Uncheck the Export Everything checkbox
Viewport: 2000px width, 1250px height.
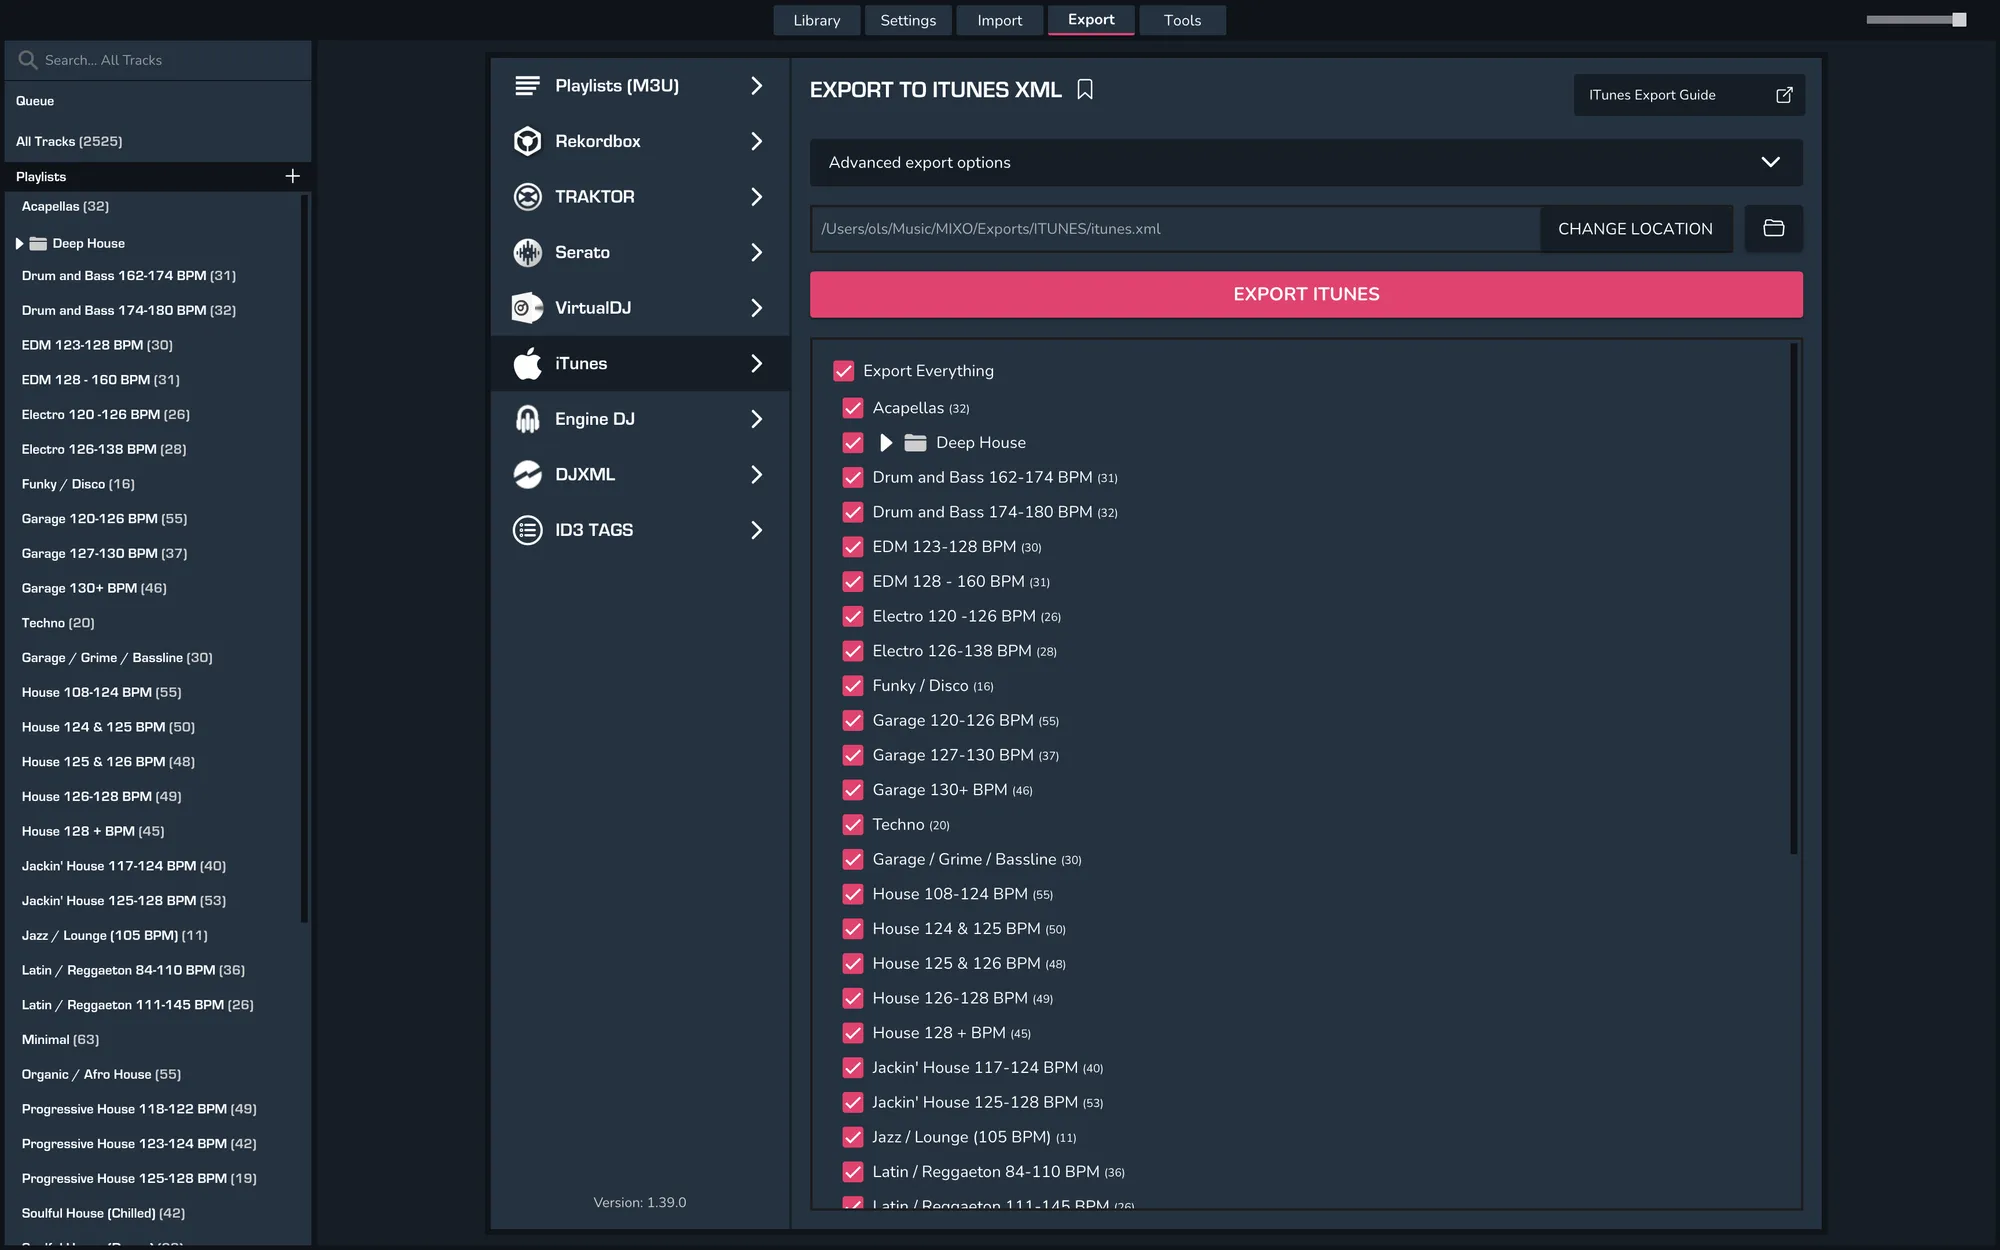[x=843, y=371]
